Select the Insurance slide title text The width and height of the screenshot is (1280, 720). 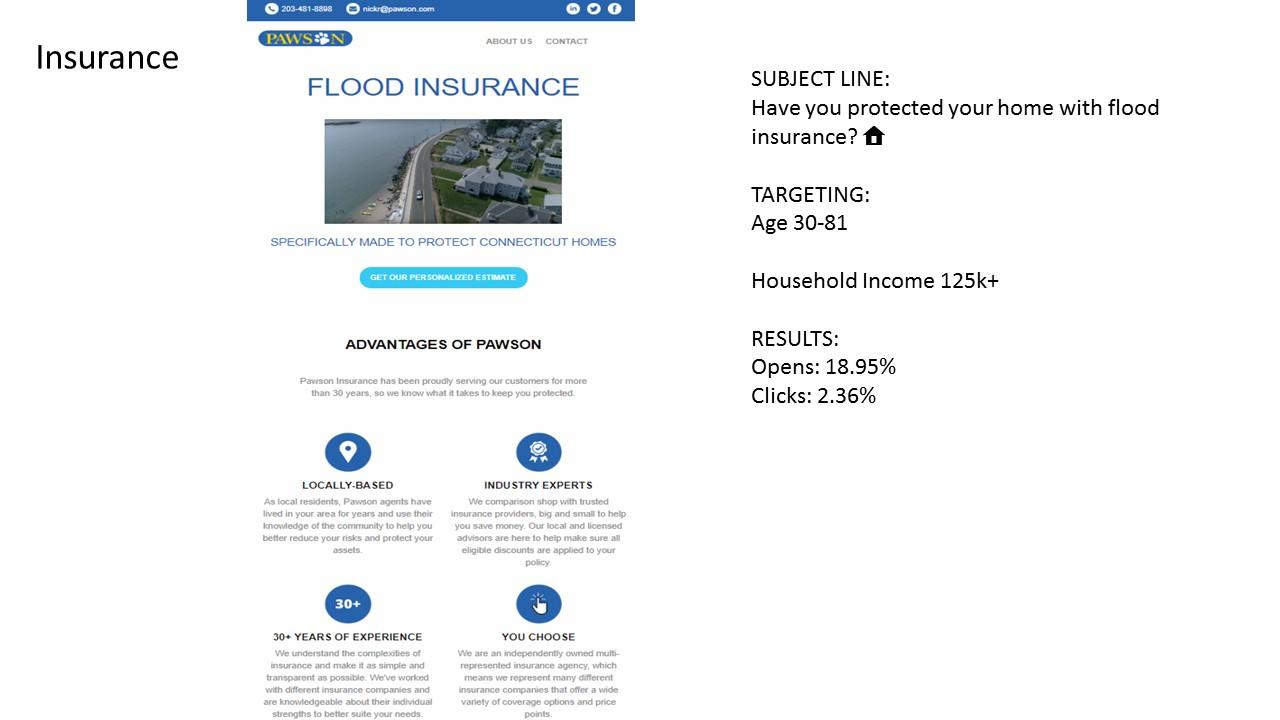click(107, 58)
